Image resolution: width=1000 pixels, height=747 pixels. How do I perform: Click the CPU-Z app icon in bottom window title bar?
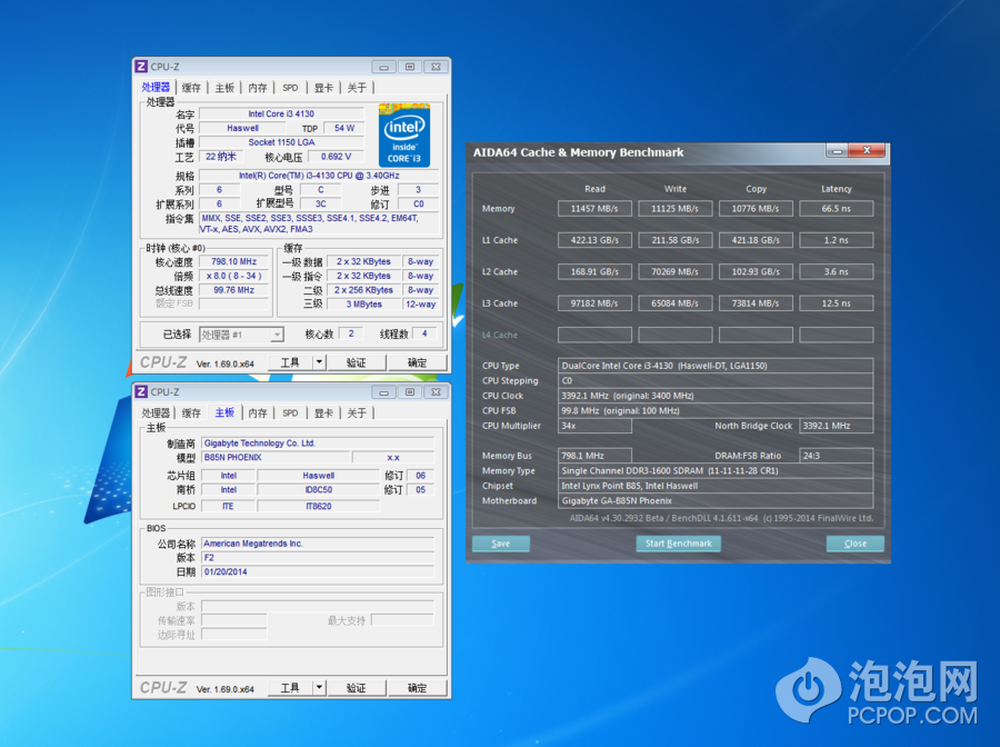[x=142, y=392]
